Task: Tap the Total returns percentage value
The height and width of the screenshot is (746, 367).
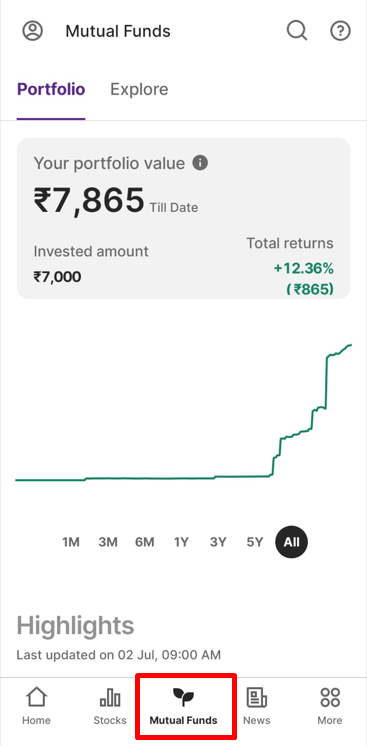Action: pyautogui.click(x=304, y=269)
